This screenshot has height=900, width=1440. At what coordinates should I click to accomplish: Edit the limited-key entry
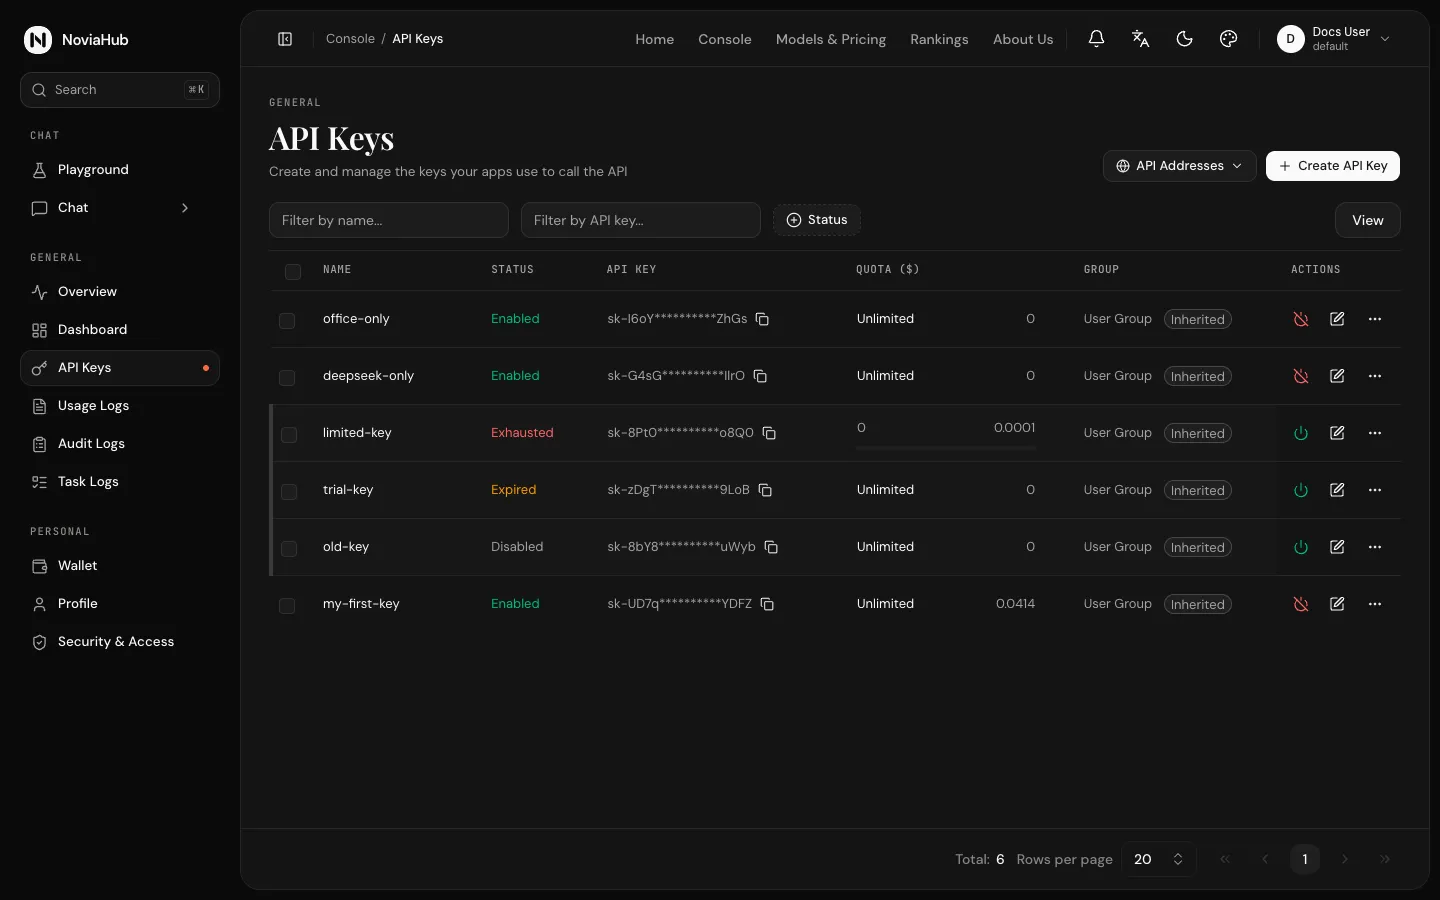[1337, 433]
